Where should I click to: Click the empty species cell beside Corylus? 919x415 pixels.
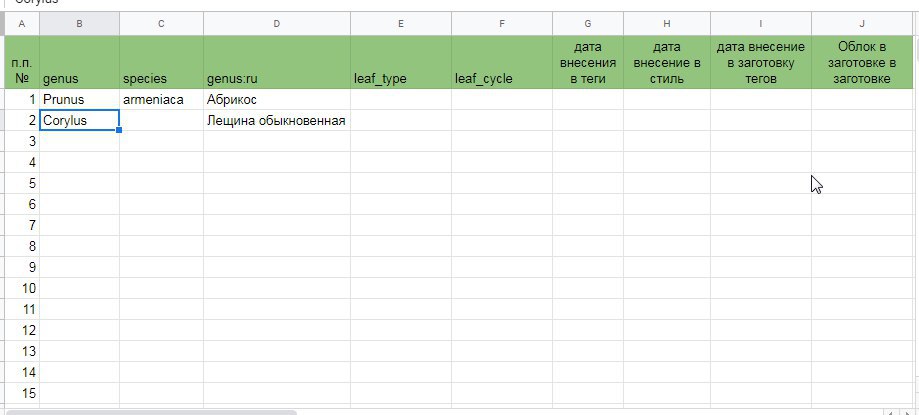click(x=161, y=121)
